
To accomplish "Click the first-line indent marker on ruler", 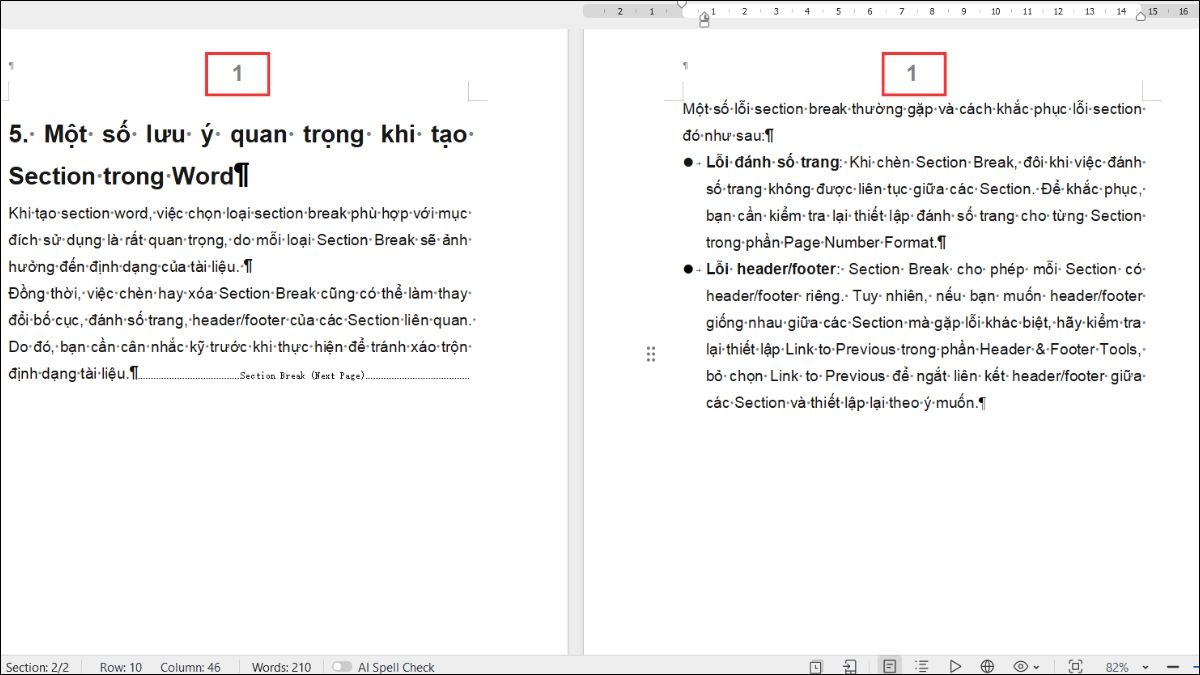I will tap(683, 5).
